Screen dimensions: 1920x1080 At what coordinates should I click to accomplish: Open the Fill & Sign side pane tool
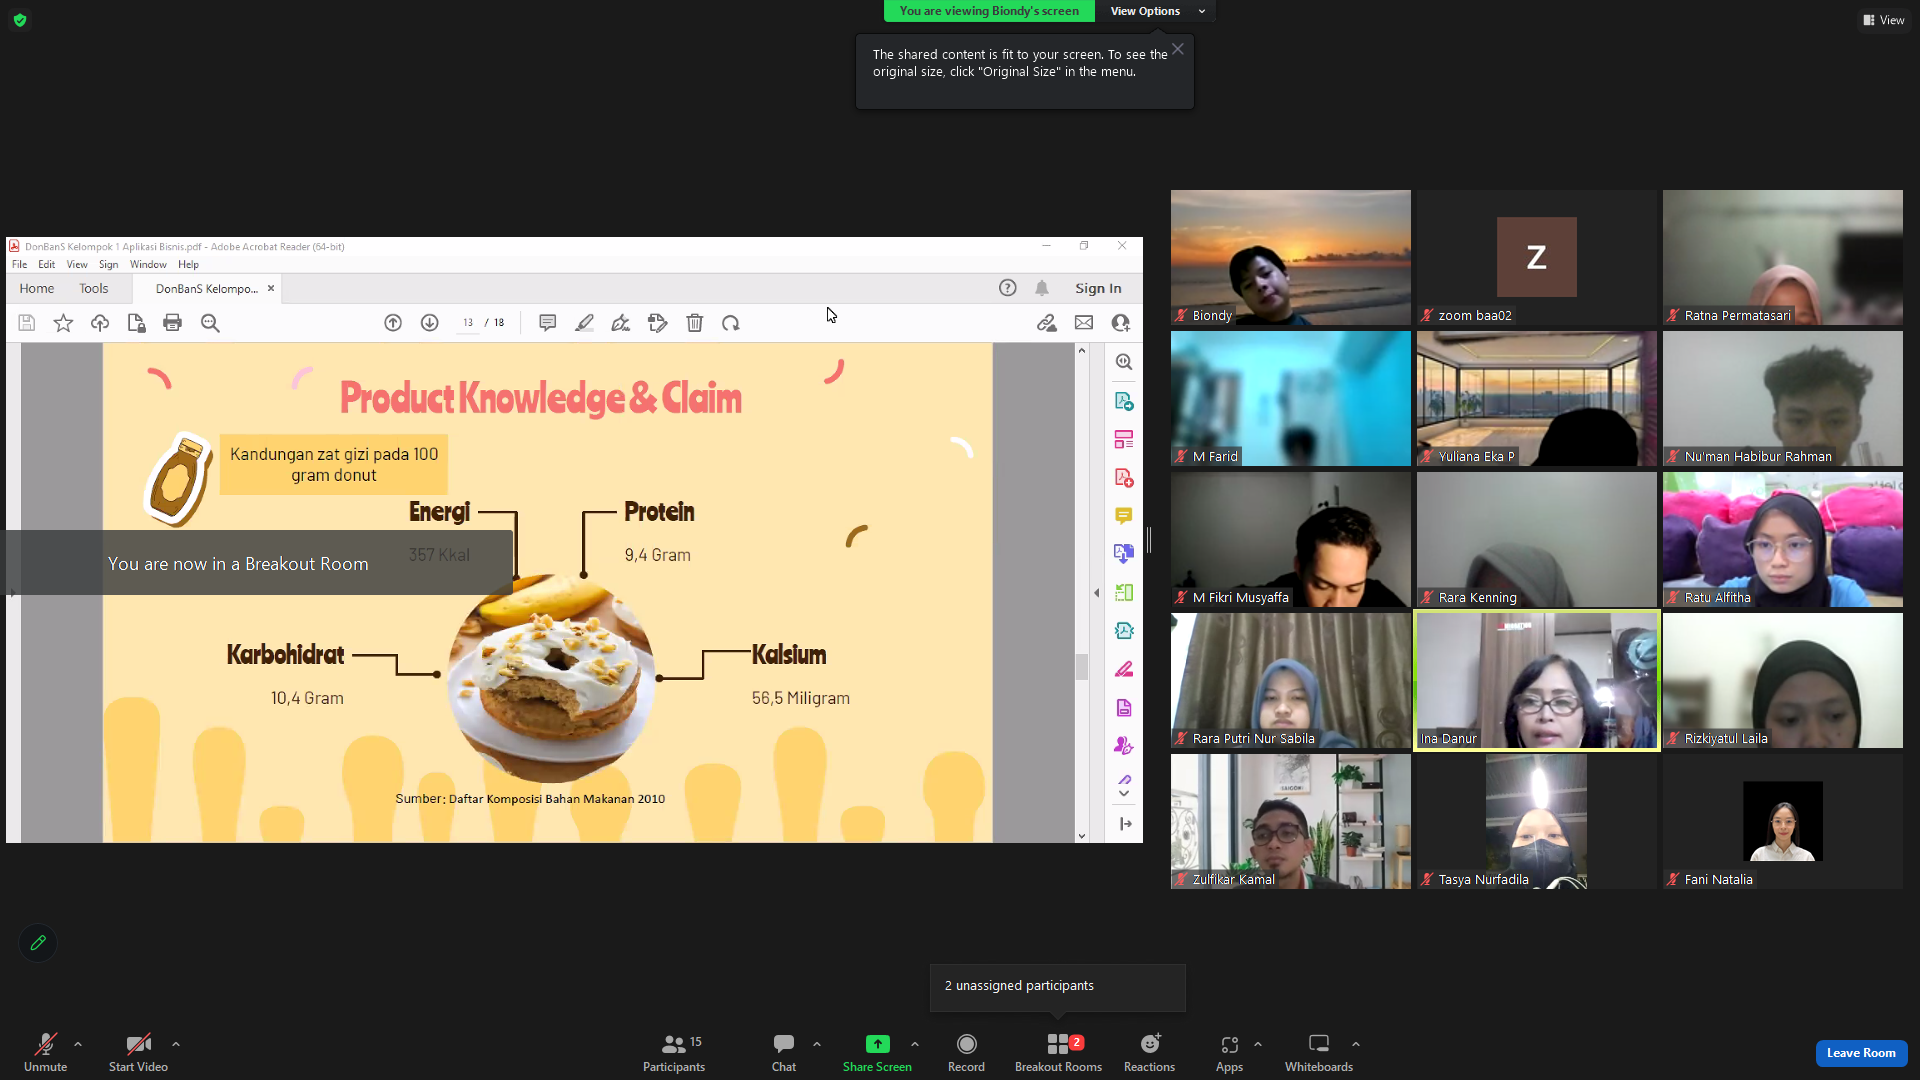[x=1124, y=782]
